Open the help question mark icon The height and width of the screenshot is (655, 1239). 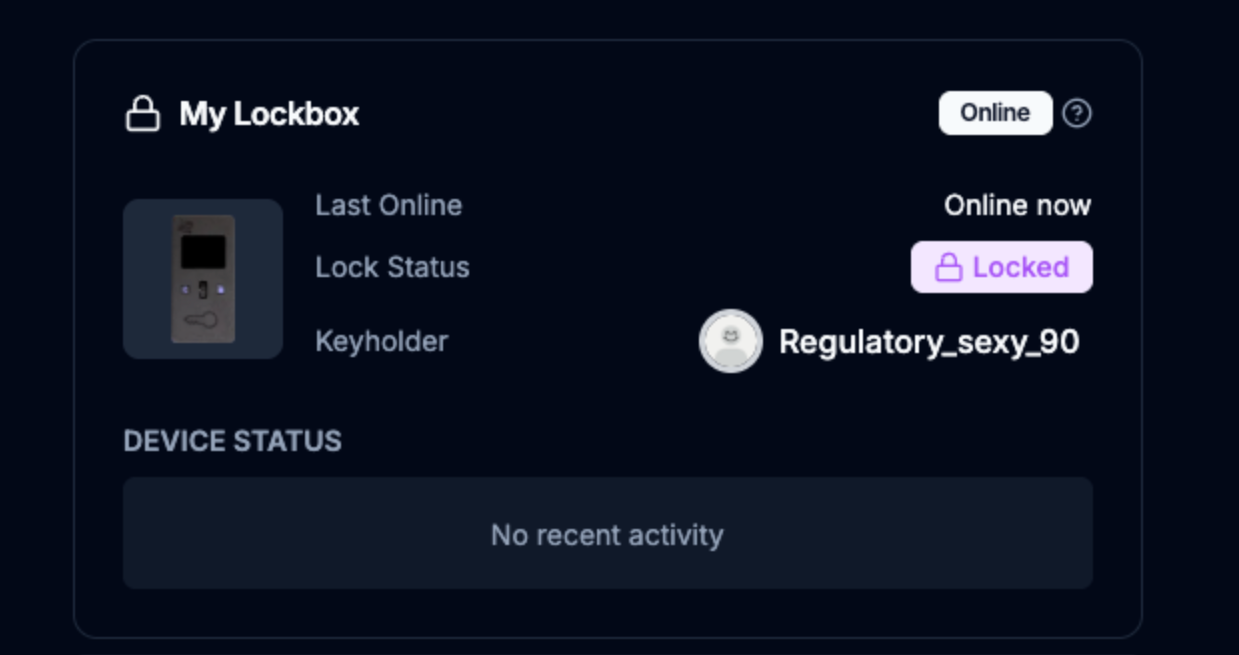point(1076,114)
